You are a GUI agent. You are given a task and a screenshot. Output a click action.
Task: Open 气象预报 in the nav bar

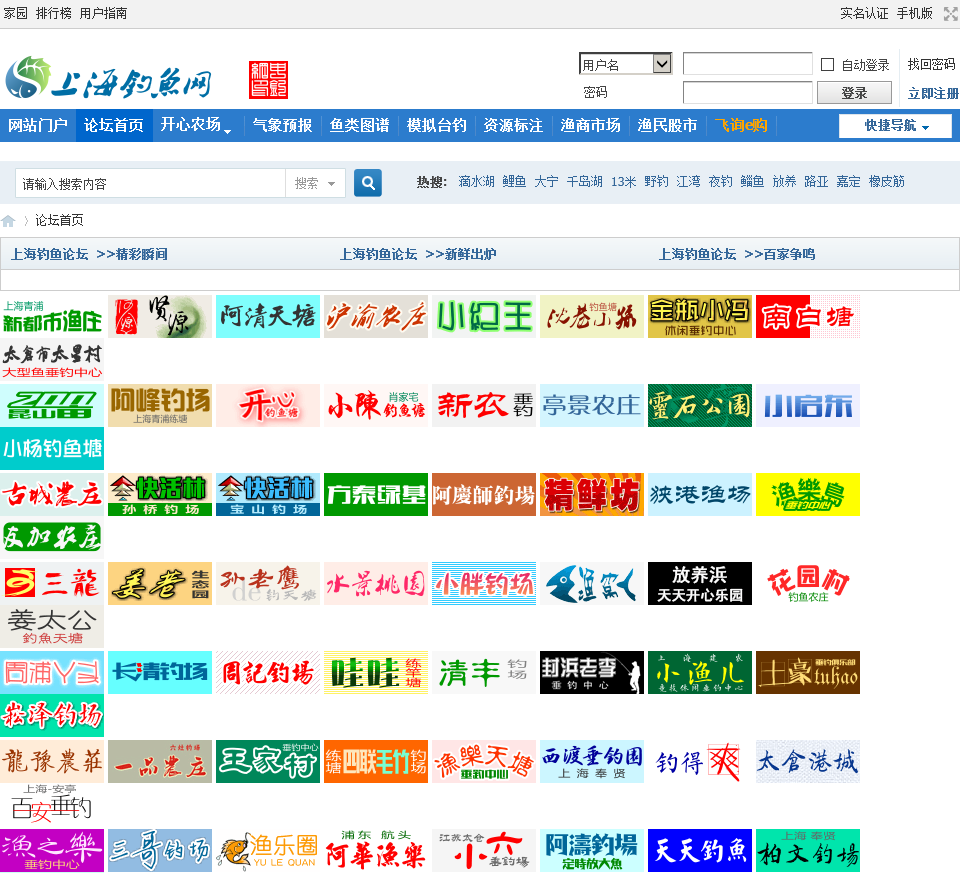(x=283, y=126)
